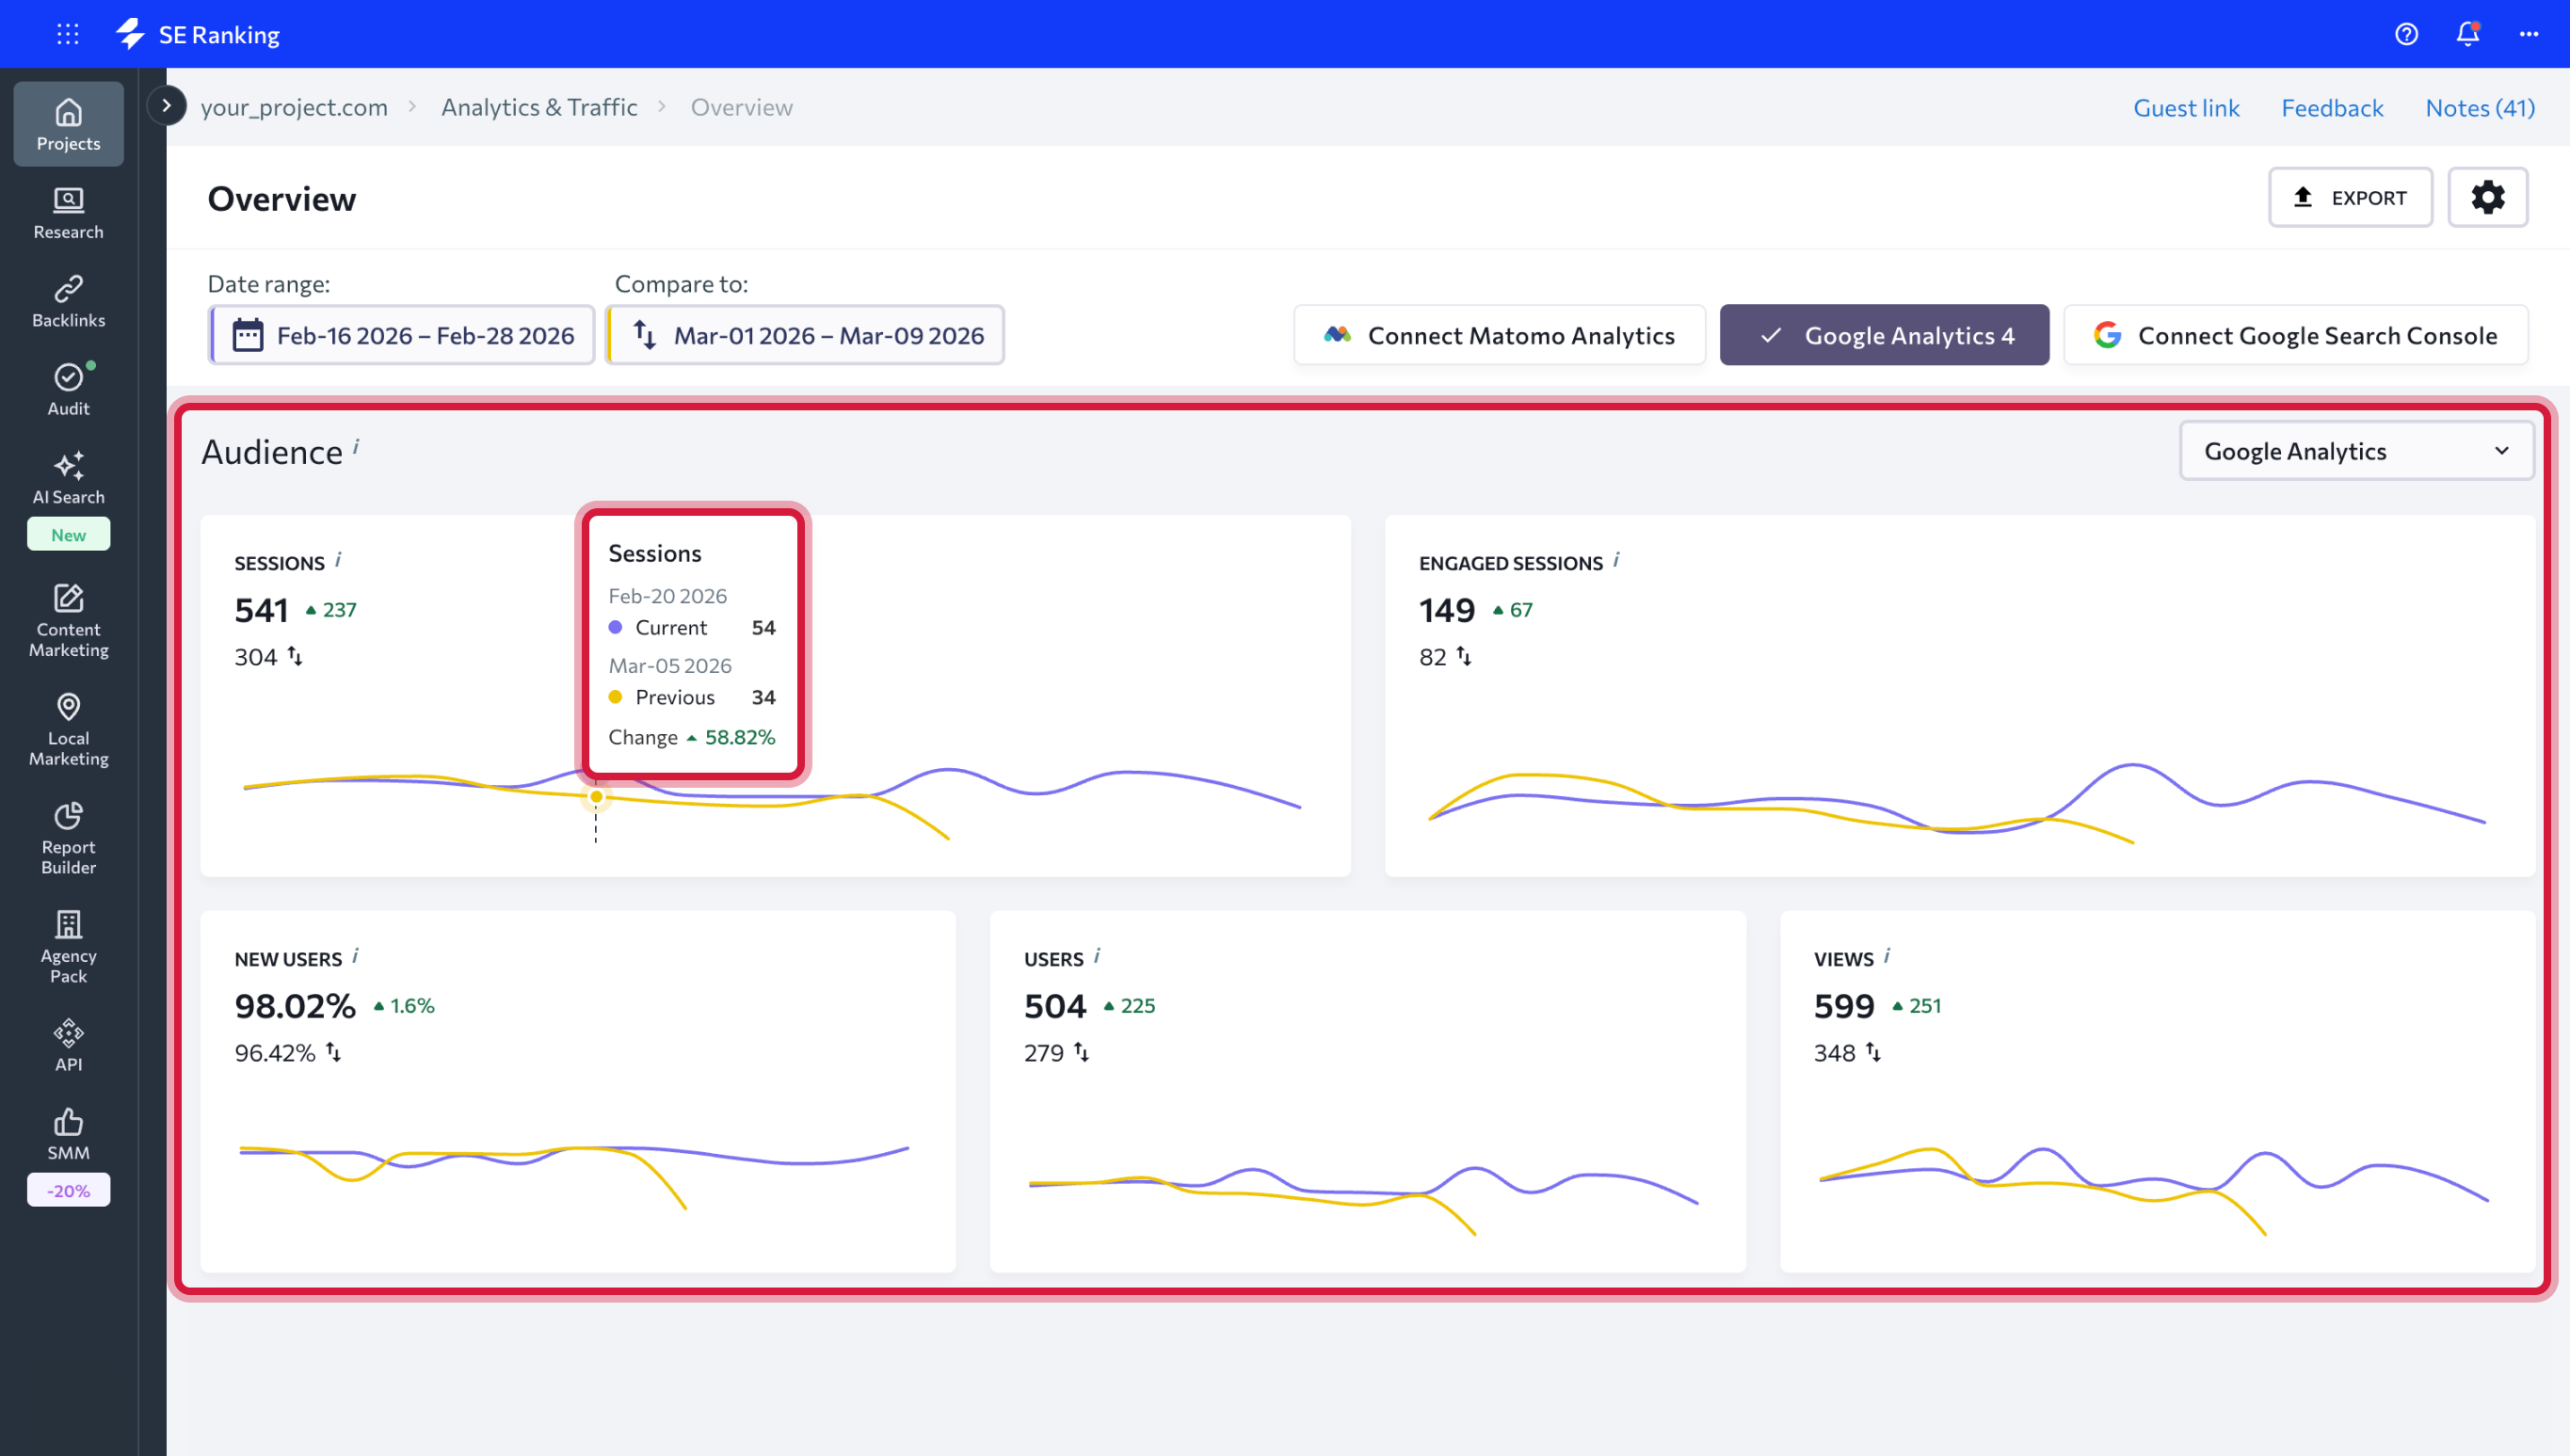Open the AI Search sidebar item

point(68,478)
